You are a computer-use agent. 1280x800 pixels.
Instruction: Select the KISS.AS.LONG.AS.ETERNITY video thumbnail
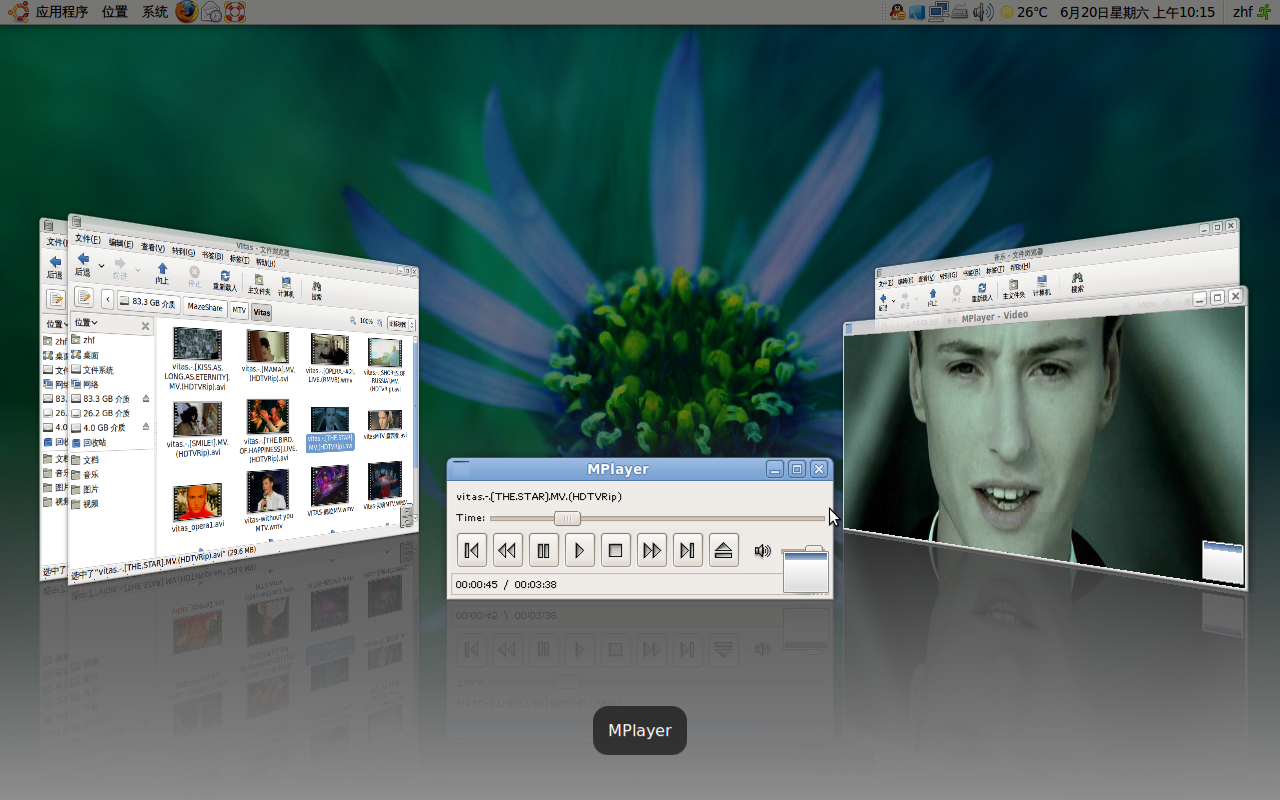point(197,343)
